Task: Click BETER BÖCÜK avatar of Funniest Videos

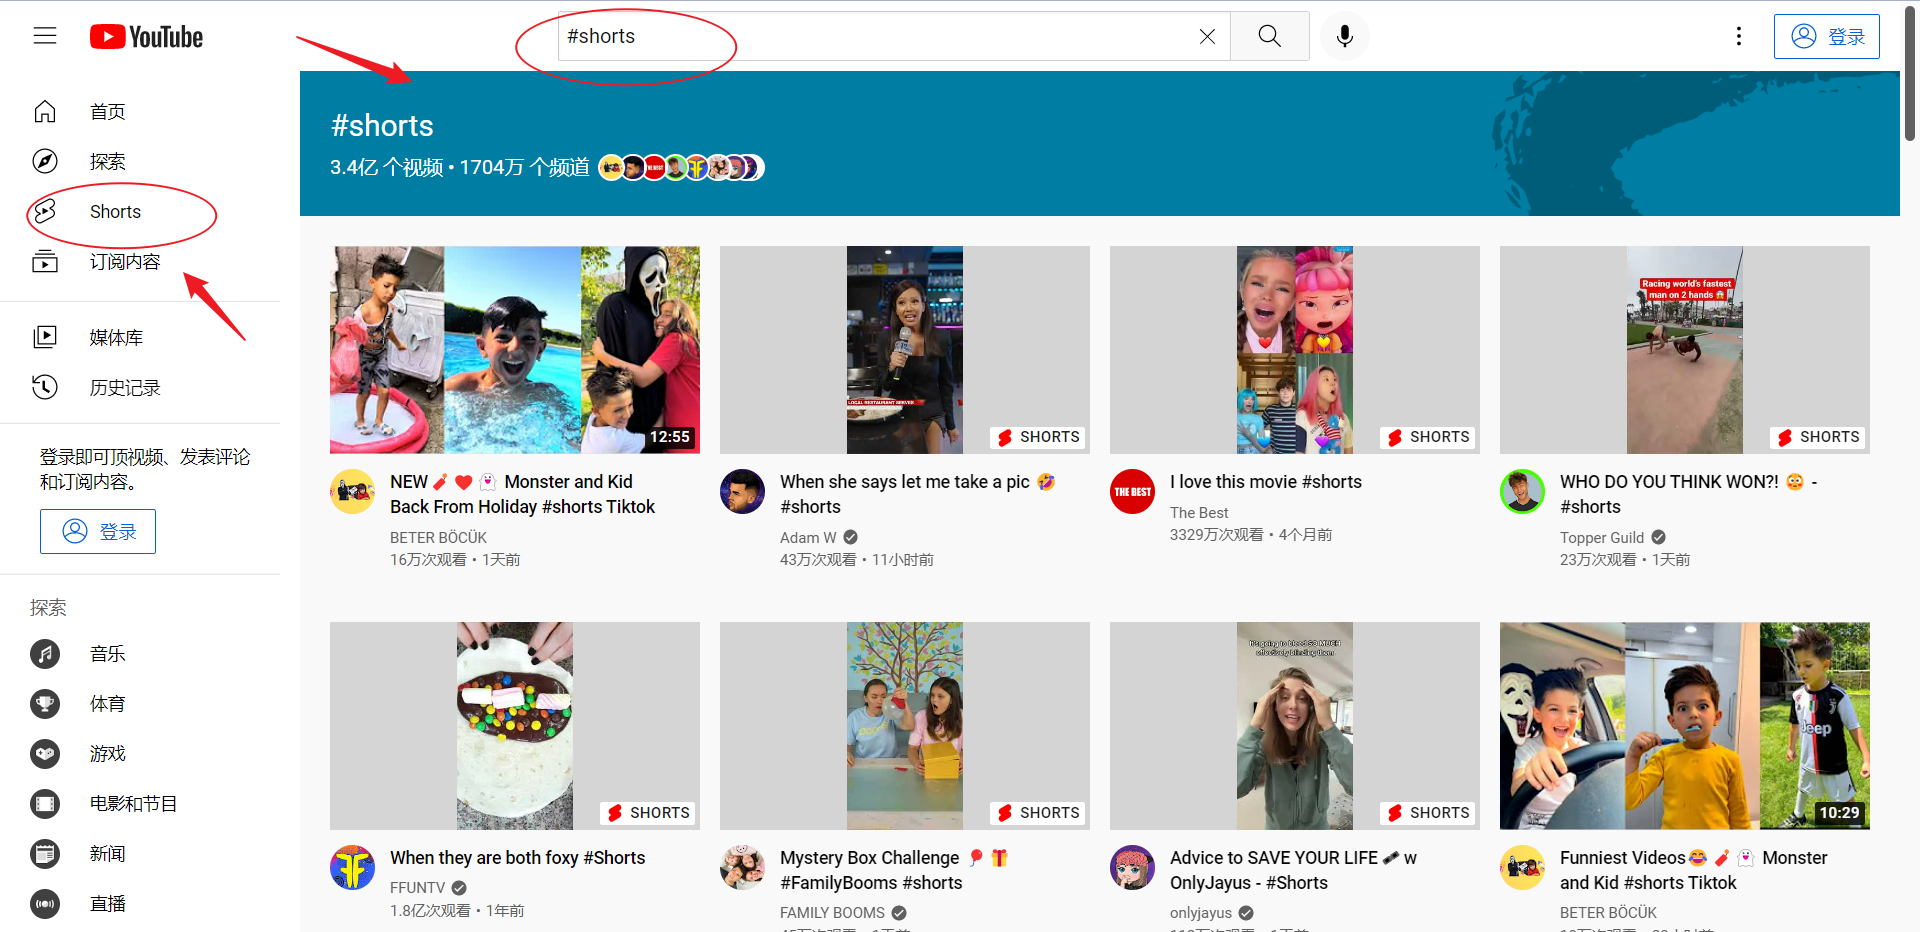Action: click(1523, 868)
